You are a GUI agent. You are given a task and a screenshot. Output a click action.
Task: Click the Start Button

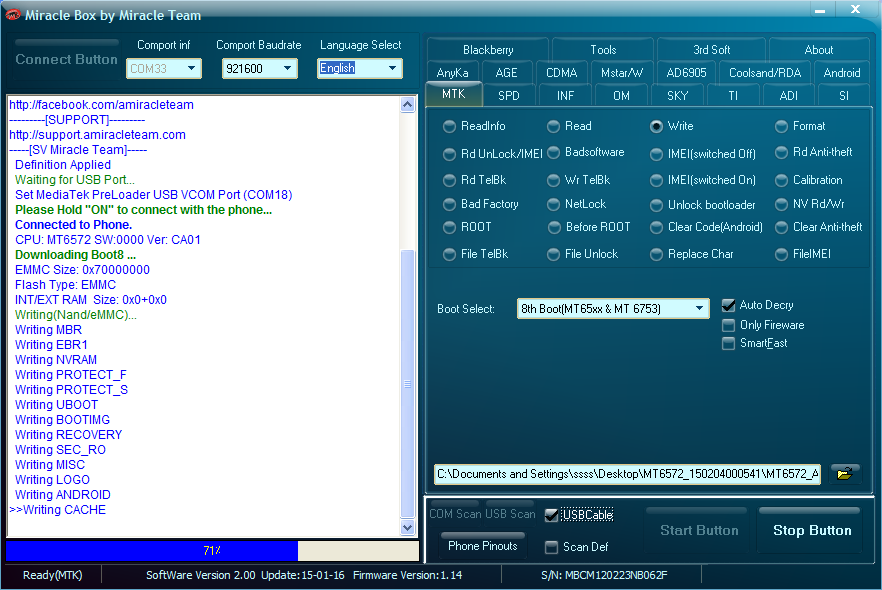tap(699, 530)
